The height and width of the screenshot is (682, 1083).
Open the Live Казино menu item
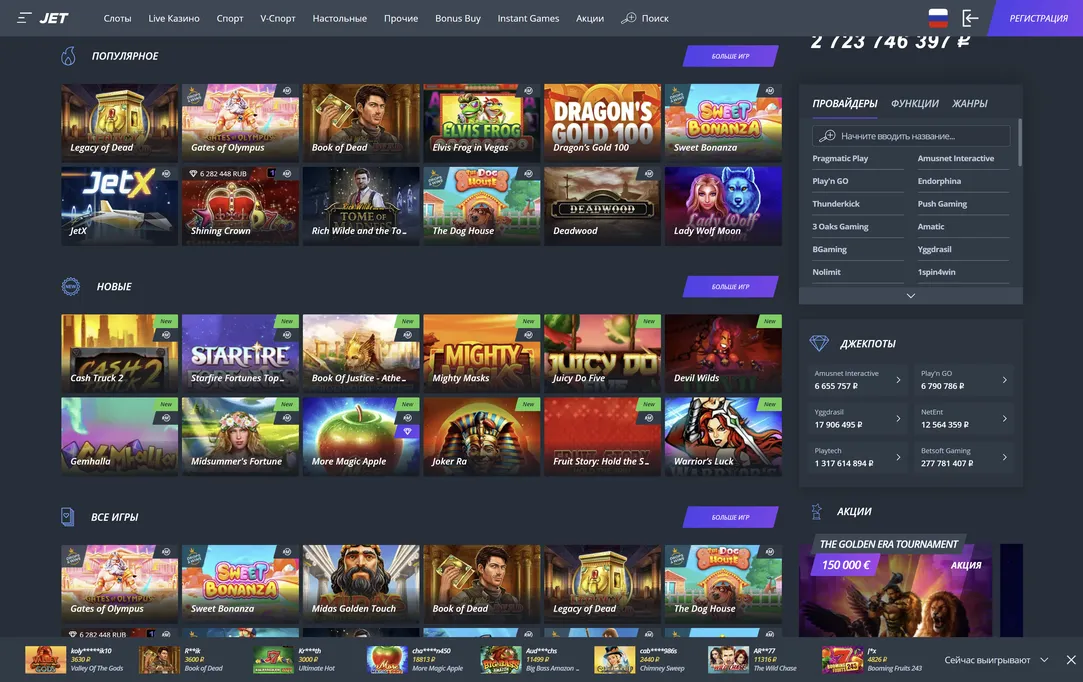(x=173, y=18)
